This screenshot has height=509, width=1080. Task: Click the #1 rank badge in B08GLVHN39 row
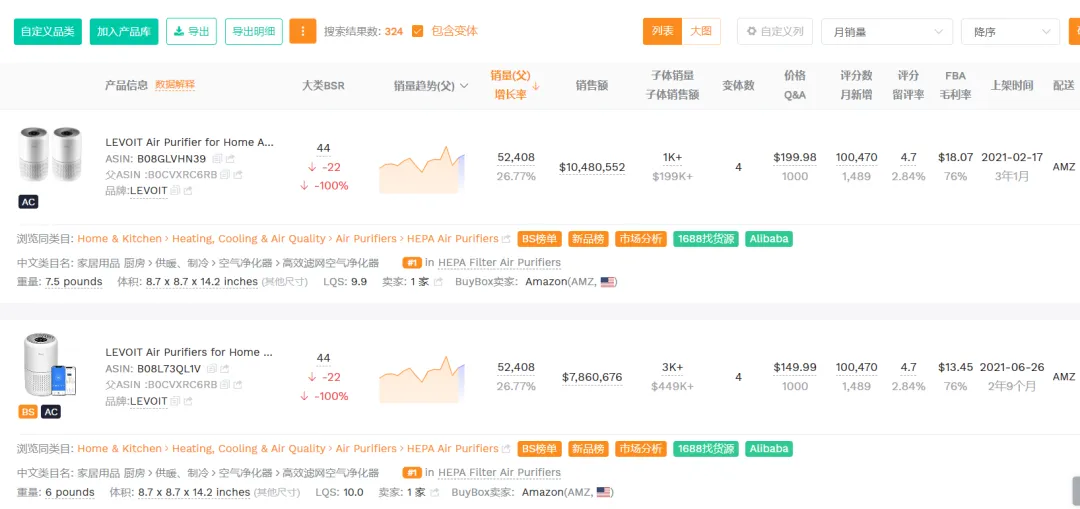(412, 262)
